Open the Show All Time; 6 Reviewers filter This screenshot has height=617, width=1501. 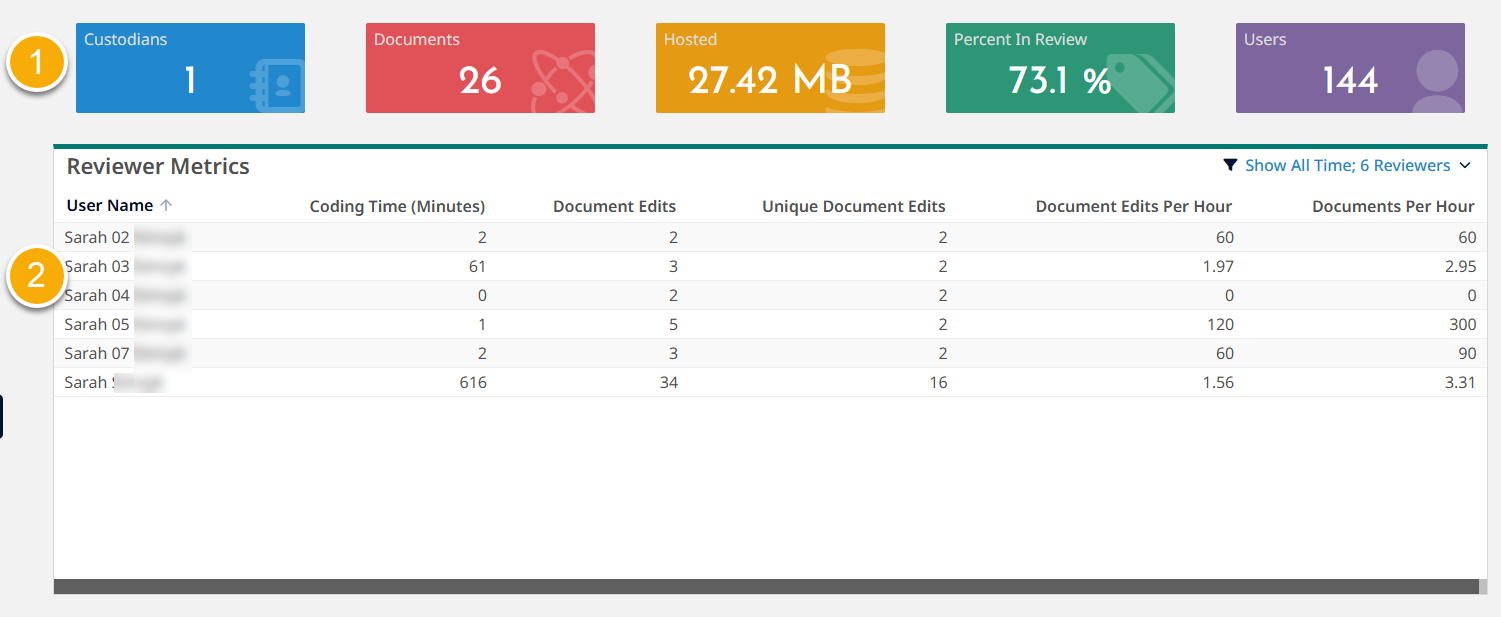pos(1347,165)
